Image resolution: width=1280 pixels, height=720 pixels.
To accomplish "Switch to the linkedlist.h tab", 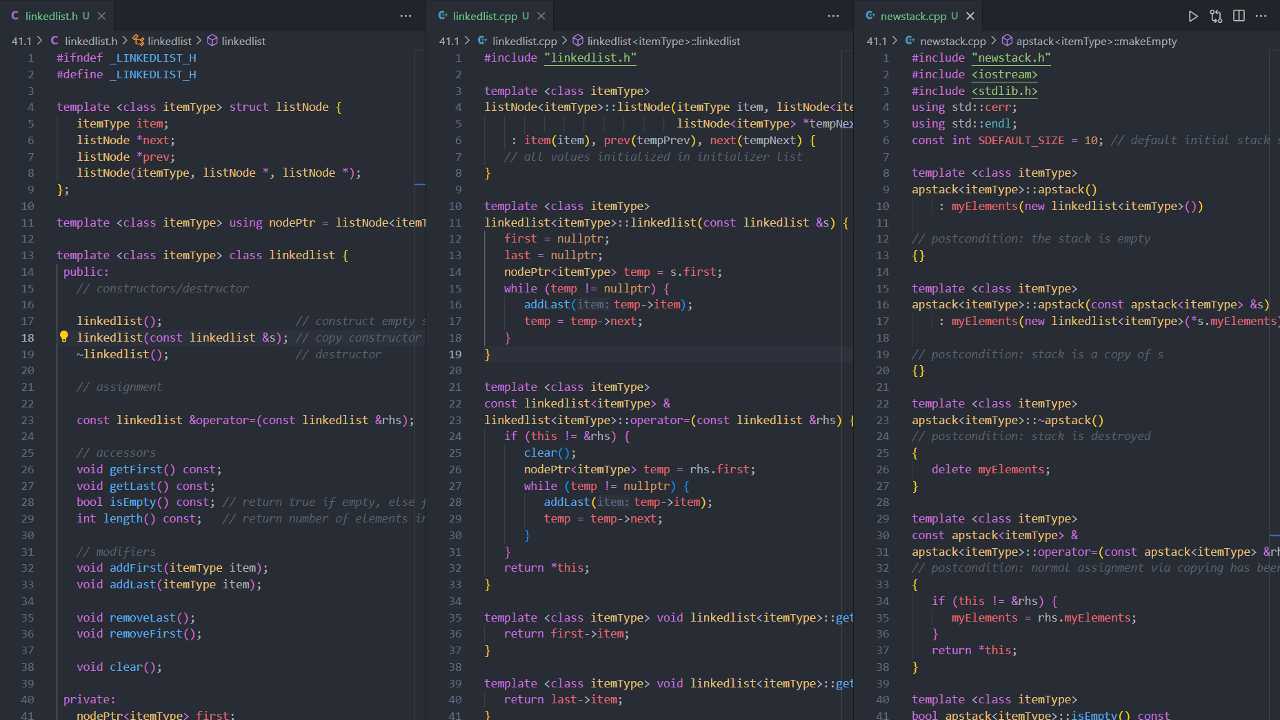I will tap(58, 16).
